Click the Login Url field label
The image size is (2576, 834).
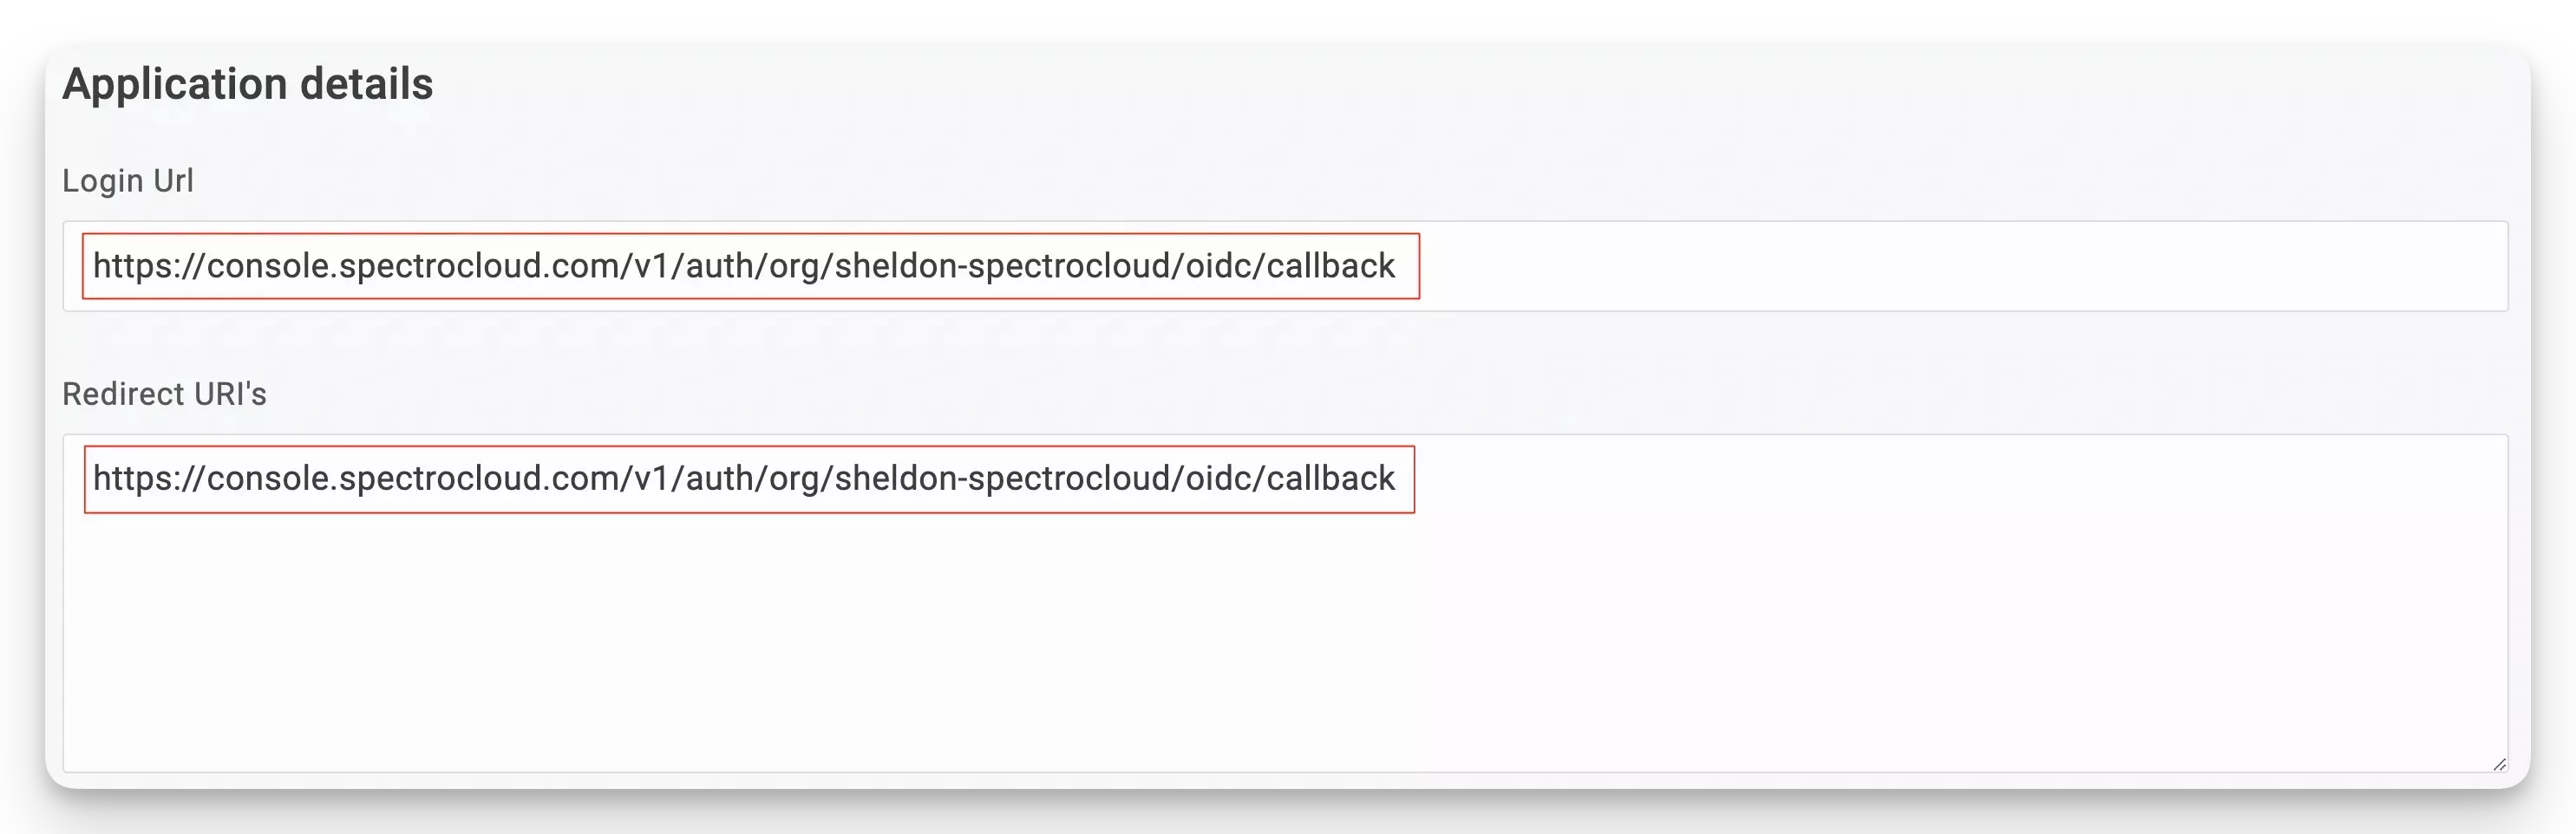pyautogui.click(x=127, y=181)
